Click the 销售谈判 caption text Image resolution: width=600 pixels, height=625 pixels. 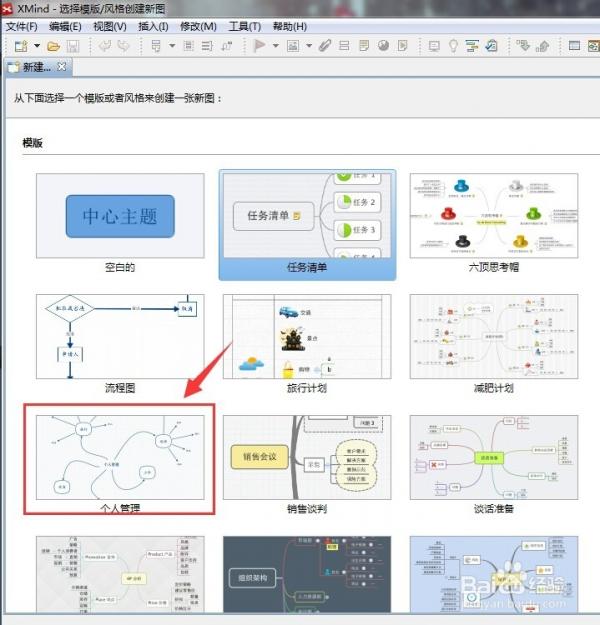coord(307,509)
